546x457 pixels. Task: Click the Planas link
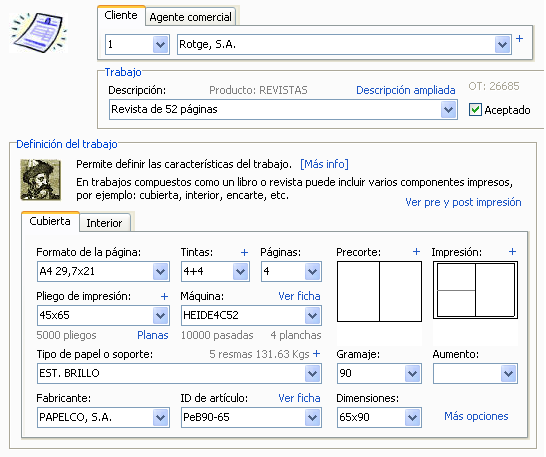pyautogui.click(x=153, y=335)
